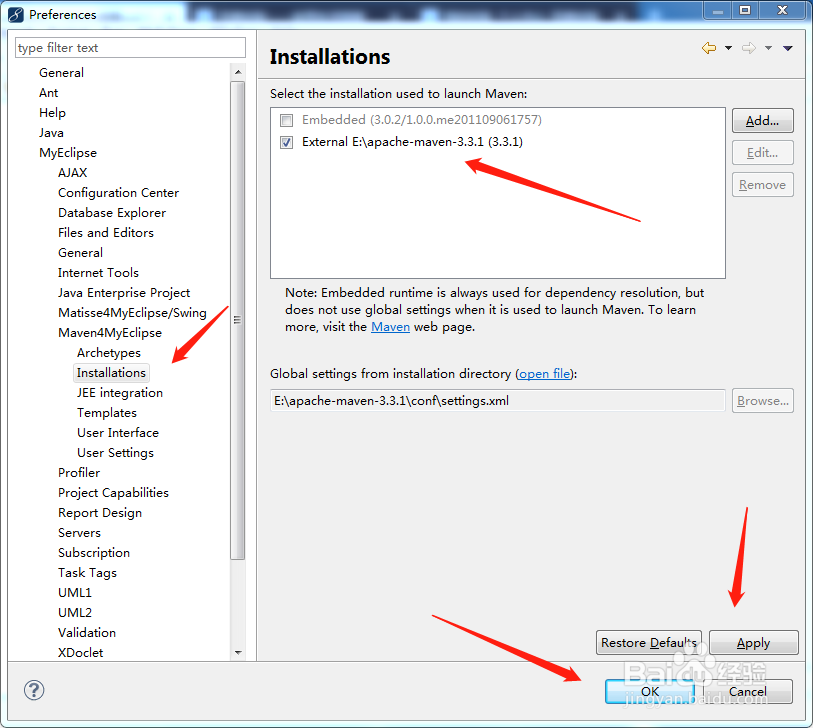Click the tree scrollbar up arrow
This screenshot has width=813, height=728.
tap(238, 72)
